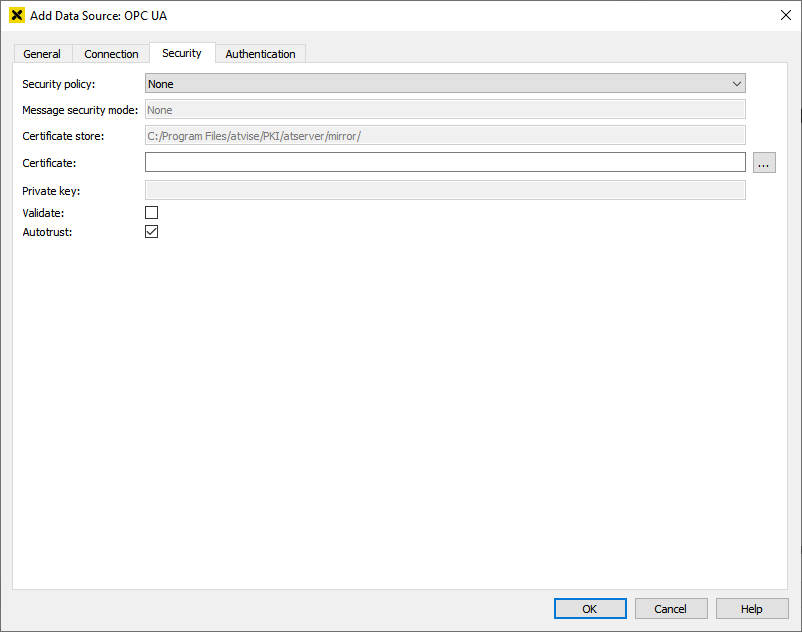Focus the Certificate text field
This screenshot has height=632, width=802.
point(445,163)
